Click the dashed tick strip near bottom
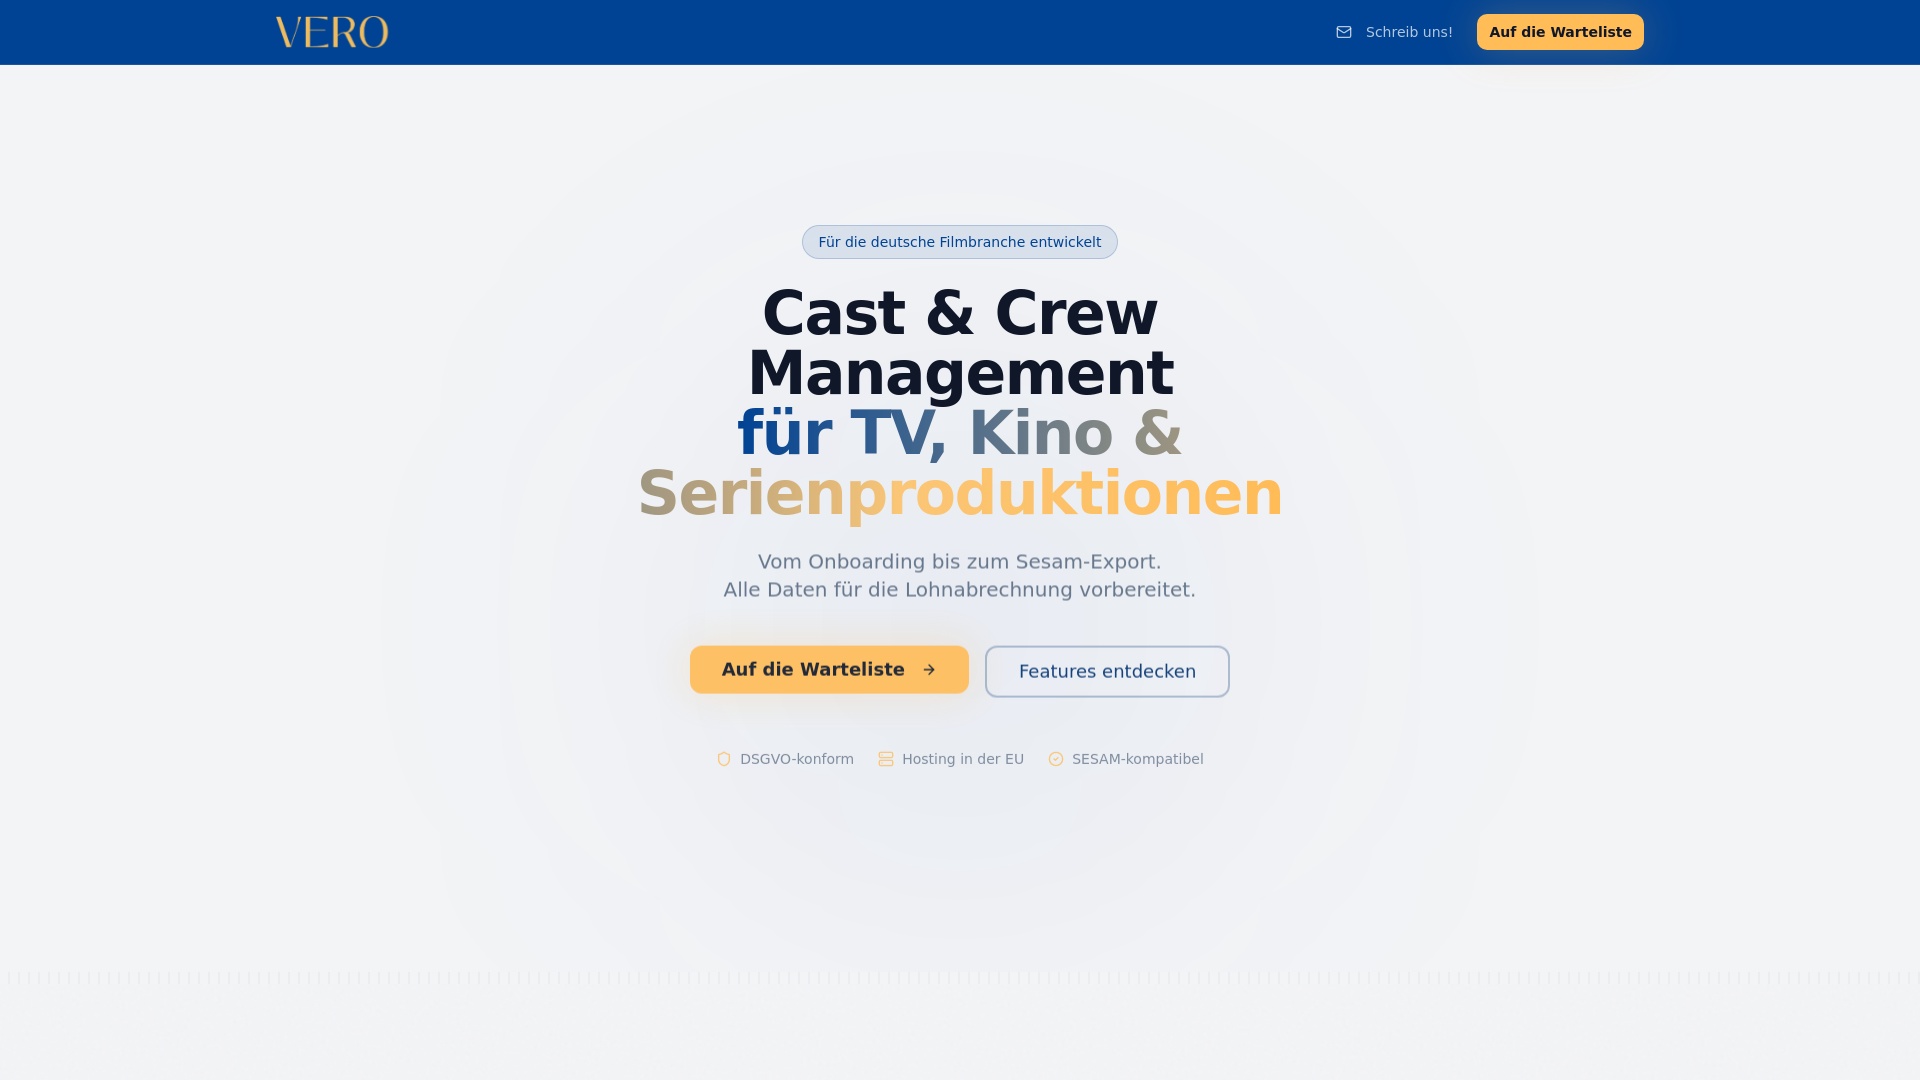The height and width of the screenshot is (1080, 1920). tap(959, 978)
